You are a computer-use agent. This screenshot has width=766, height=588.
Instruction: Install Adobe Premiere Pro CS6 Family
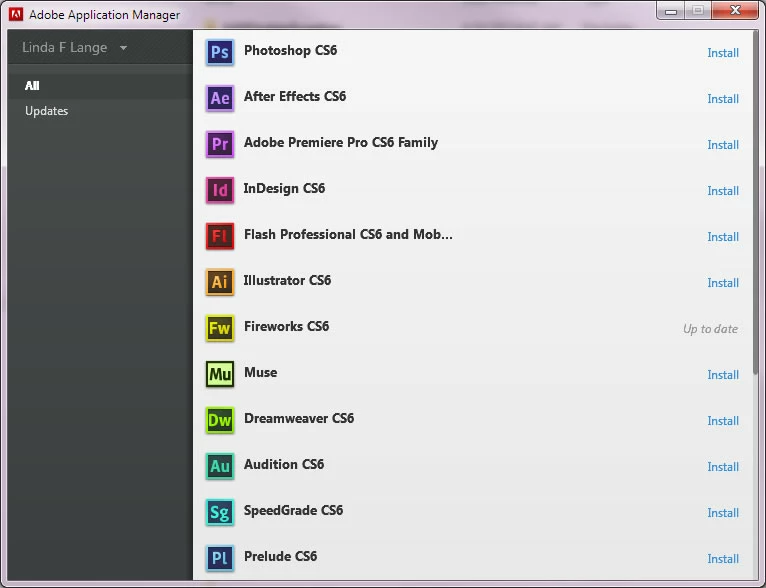tap(723, 145)
